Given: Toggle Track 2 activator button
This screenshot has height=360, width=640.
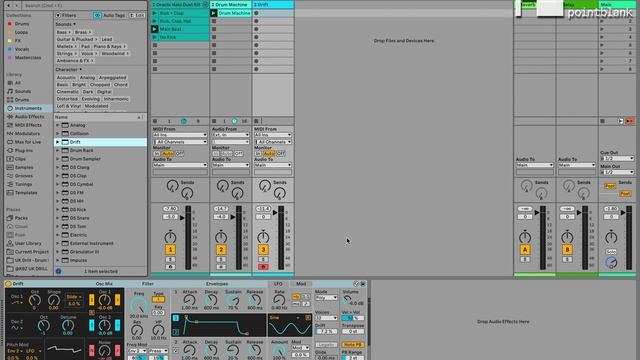Looking at the screenshot, I should click(221, 249).
